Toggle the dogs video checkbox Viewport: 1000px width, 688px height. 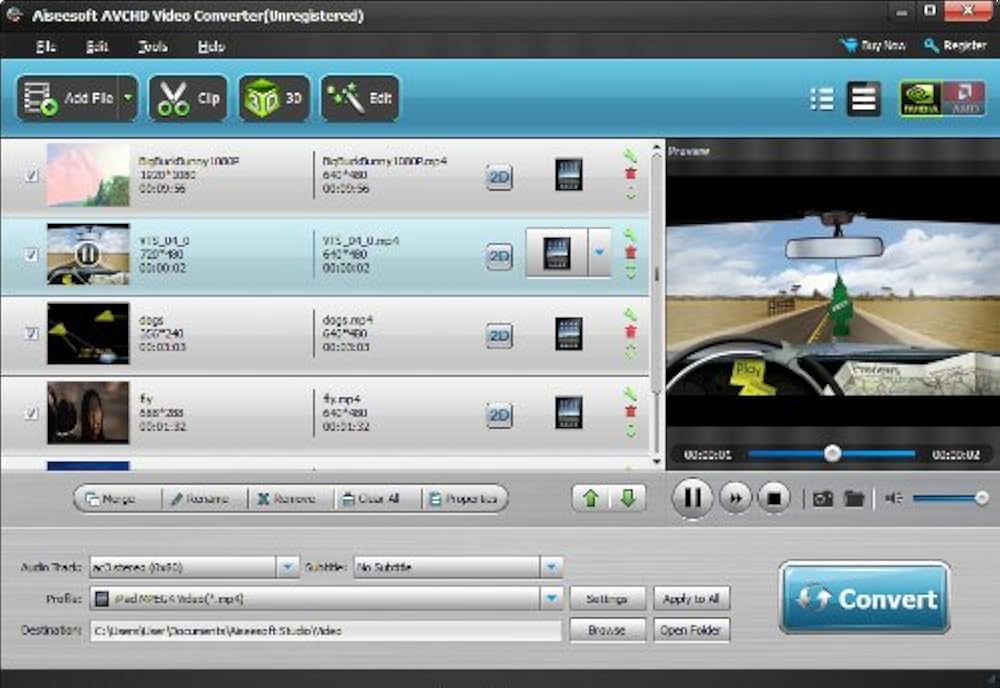pyautogui.click(x=31, y=333)
